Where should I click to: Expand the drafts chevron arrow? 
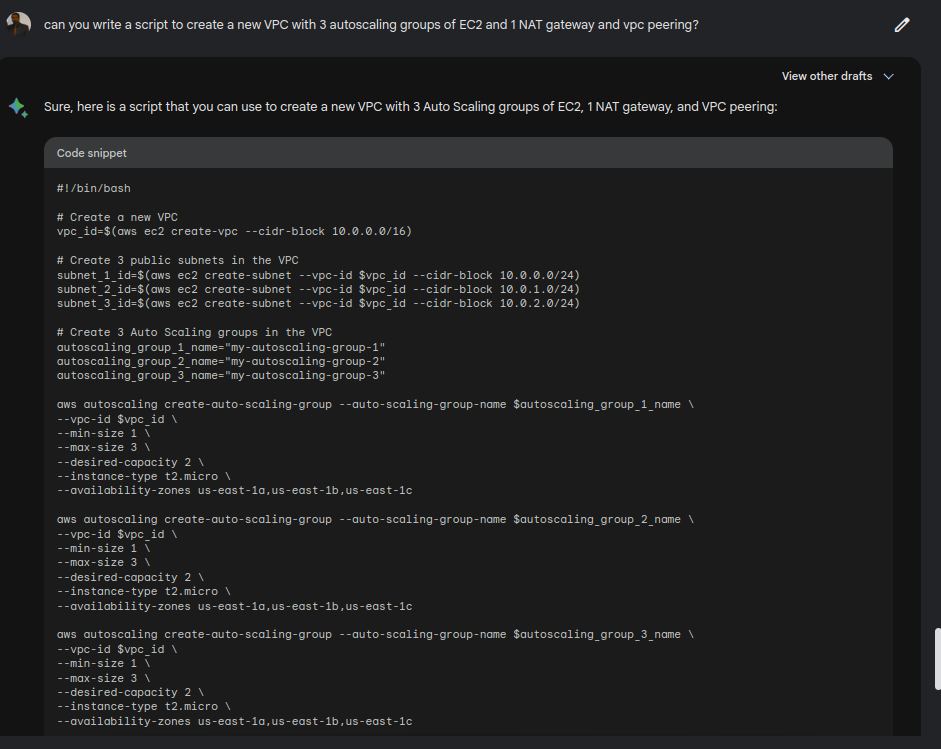click(889, 76)
